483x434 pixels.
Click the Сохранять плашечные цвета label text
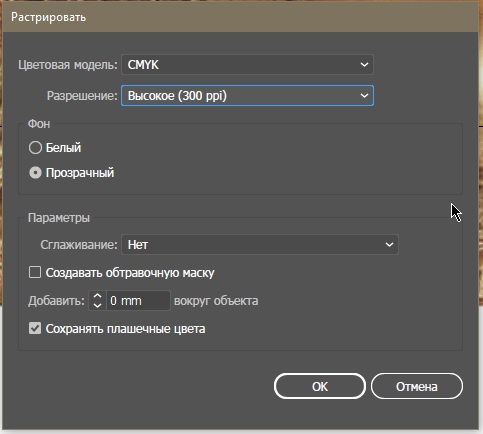[126, 329]
